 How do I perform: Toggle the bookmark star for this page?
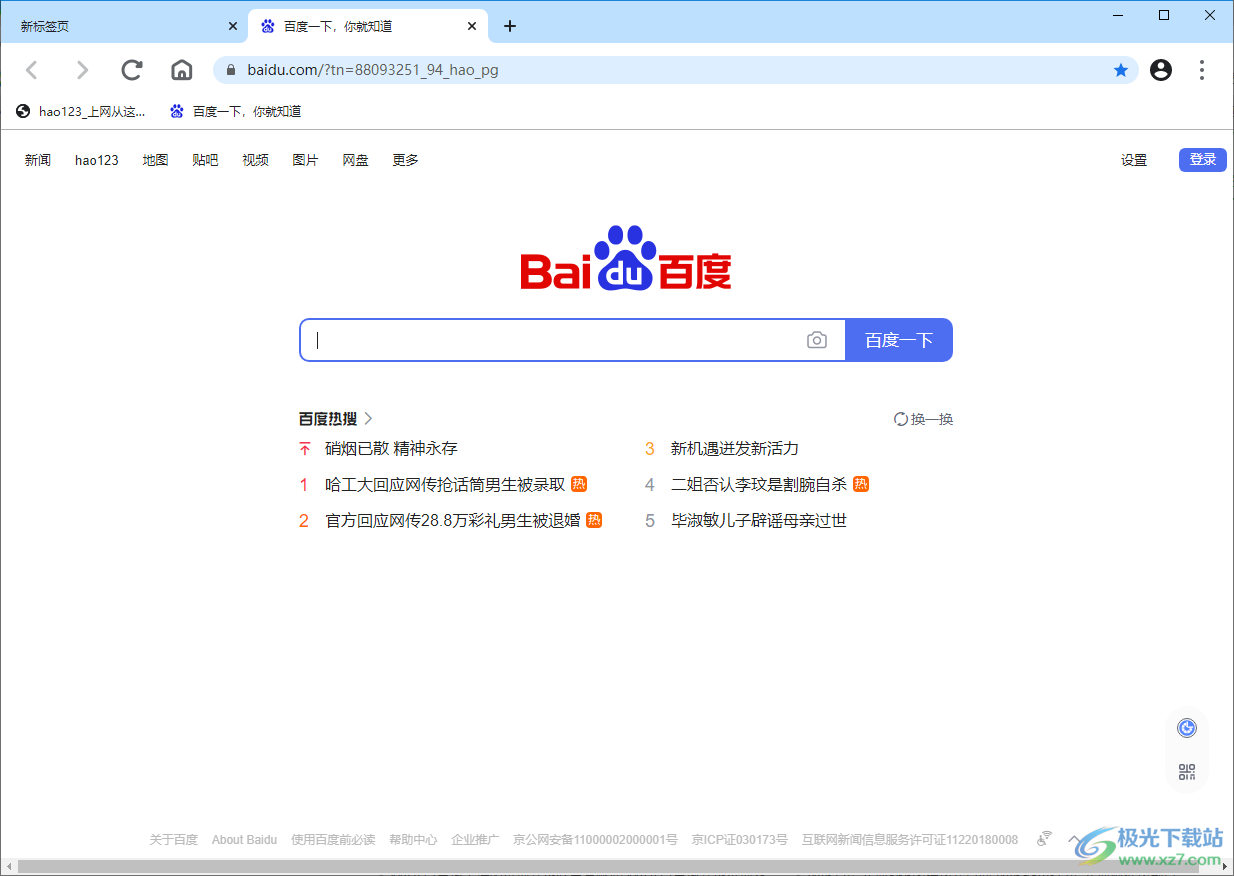[x=1121, y=70]
